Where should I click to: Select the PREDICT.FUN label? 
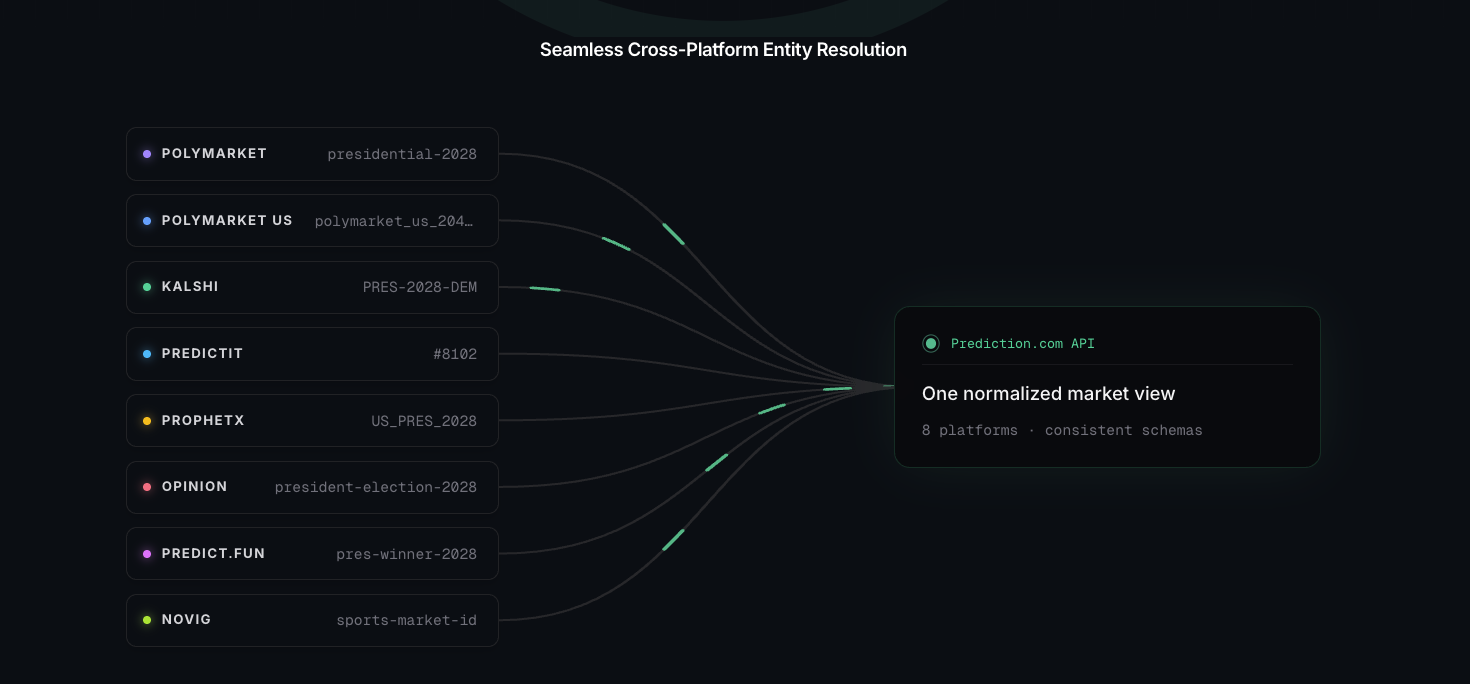214,554
